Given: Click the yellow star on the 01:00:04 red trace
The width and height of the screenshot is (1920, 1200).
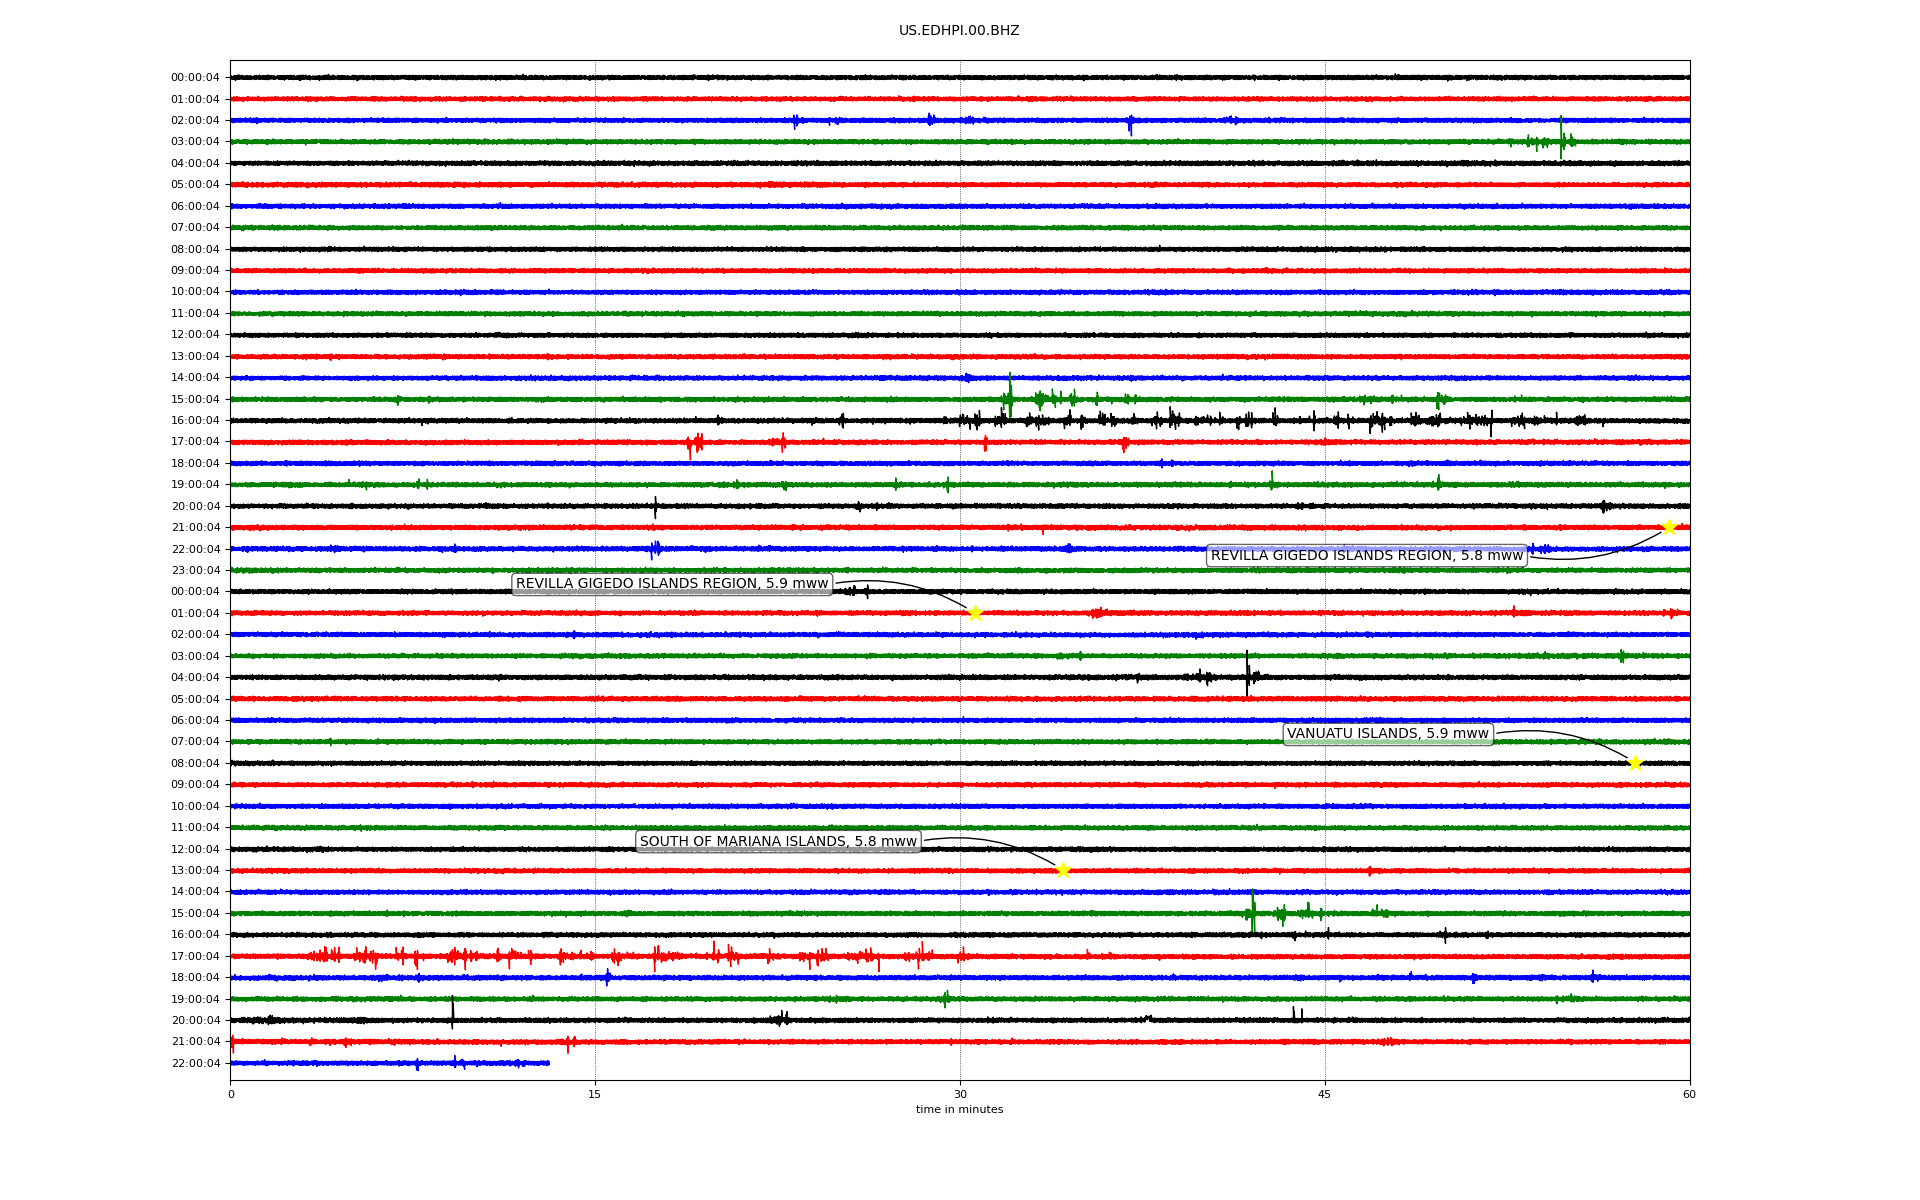Looking at the screenshot, I should point(975,613).
